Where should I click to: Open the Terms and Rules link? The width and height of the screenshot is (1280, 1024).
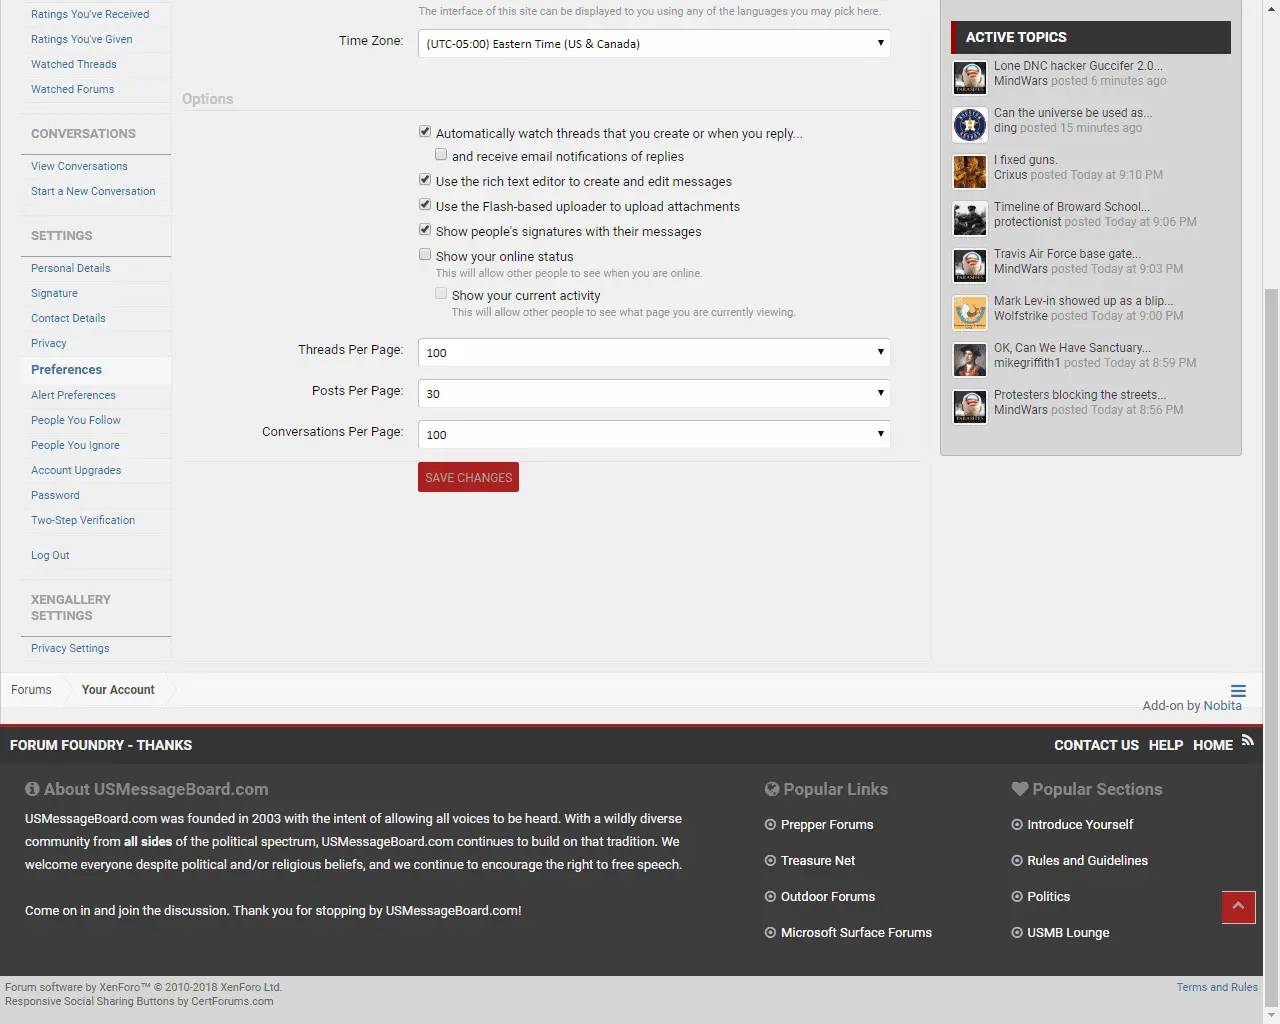point(1216,987)
